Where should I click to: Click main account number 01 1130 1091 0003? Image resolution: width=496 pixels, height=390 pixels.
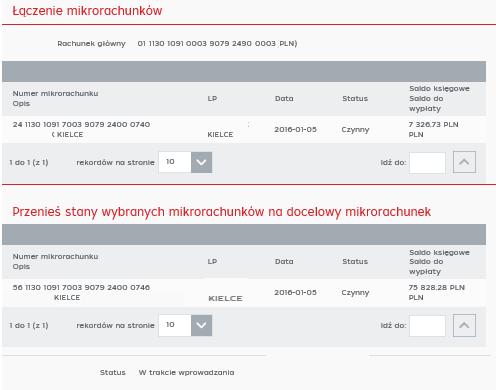(x=217, y=44)
